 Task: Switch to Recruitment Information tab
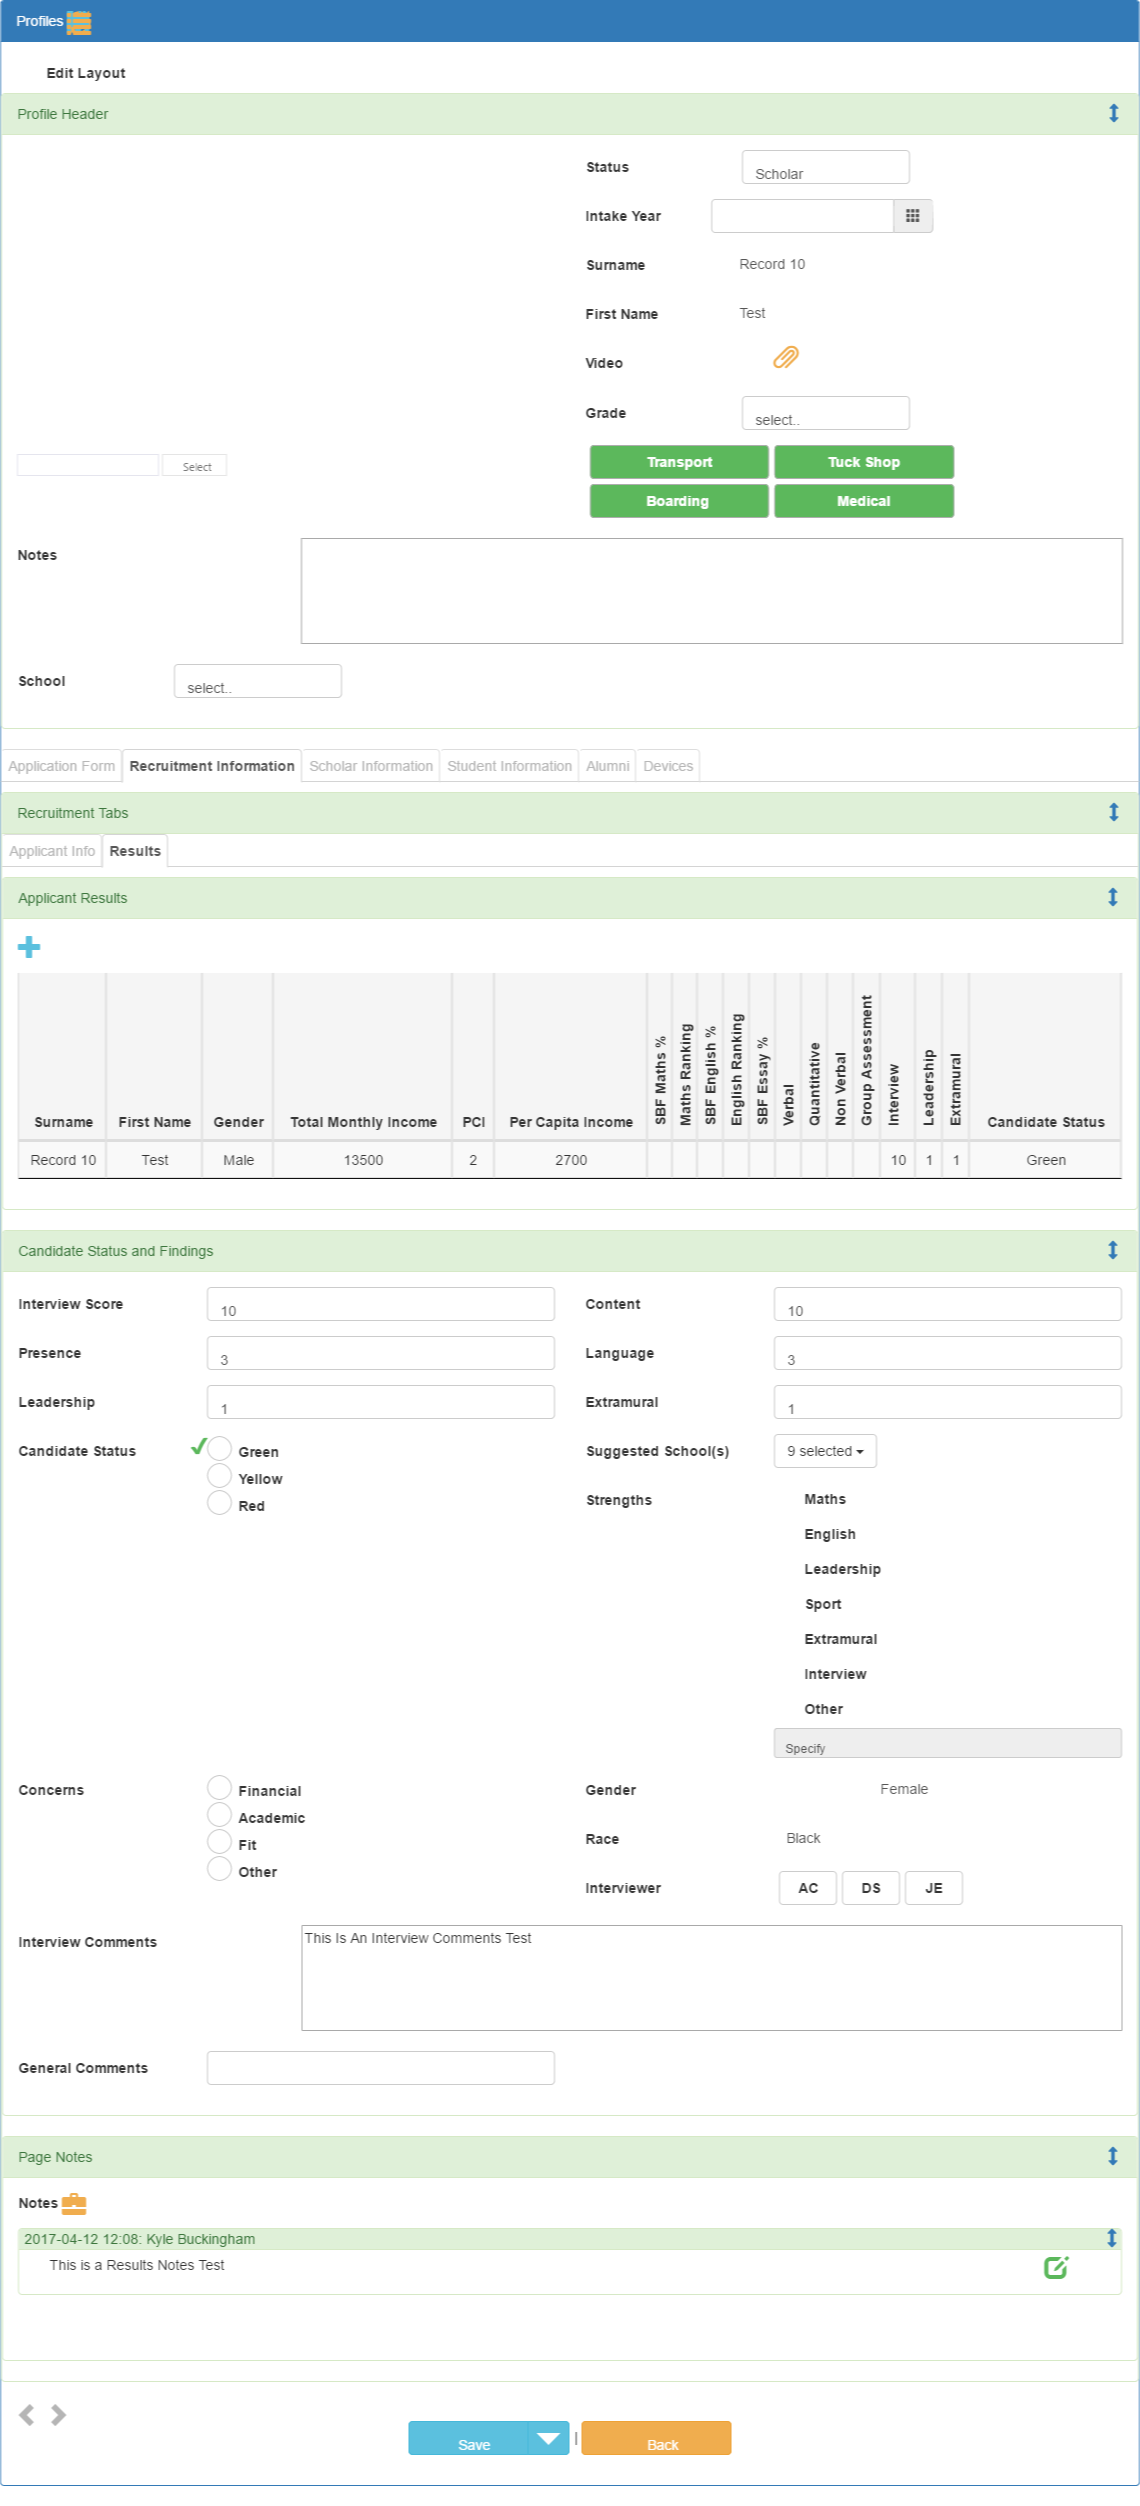(x=212, y=767)
